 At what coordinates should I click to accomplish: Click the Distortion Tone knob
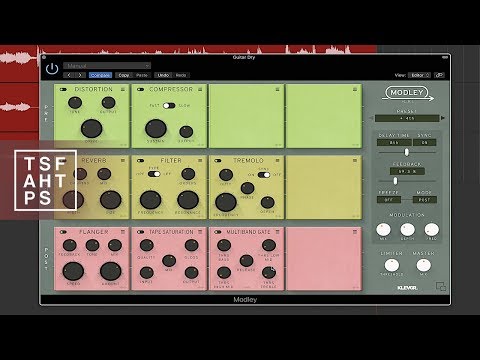(x=75, y=103)
